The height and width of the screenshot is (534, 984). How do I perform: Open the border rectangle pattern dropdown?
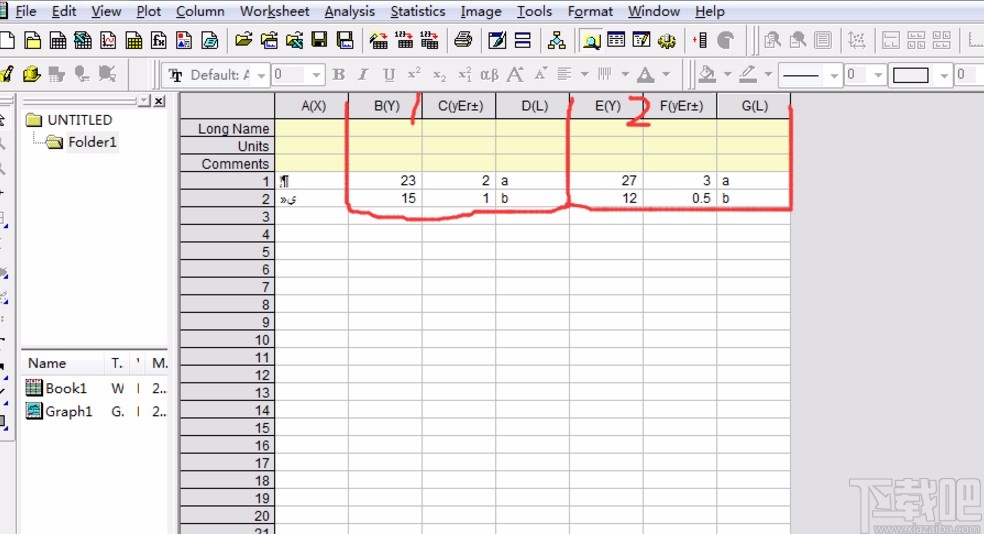click(x=944, y=75)
